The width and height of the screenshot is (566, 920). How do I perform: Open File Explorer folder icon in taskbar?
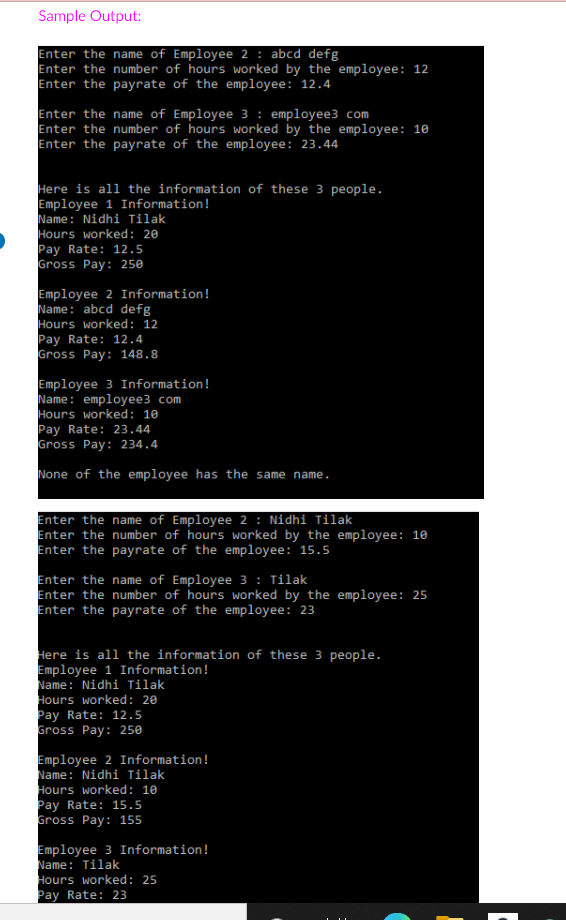coord(450,918)
